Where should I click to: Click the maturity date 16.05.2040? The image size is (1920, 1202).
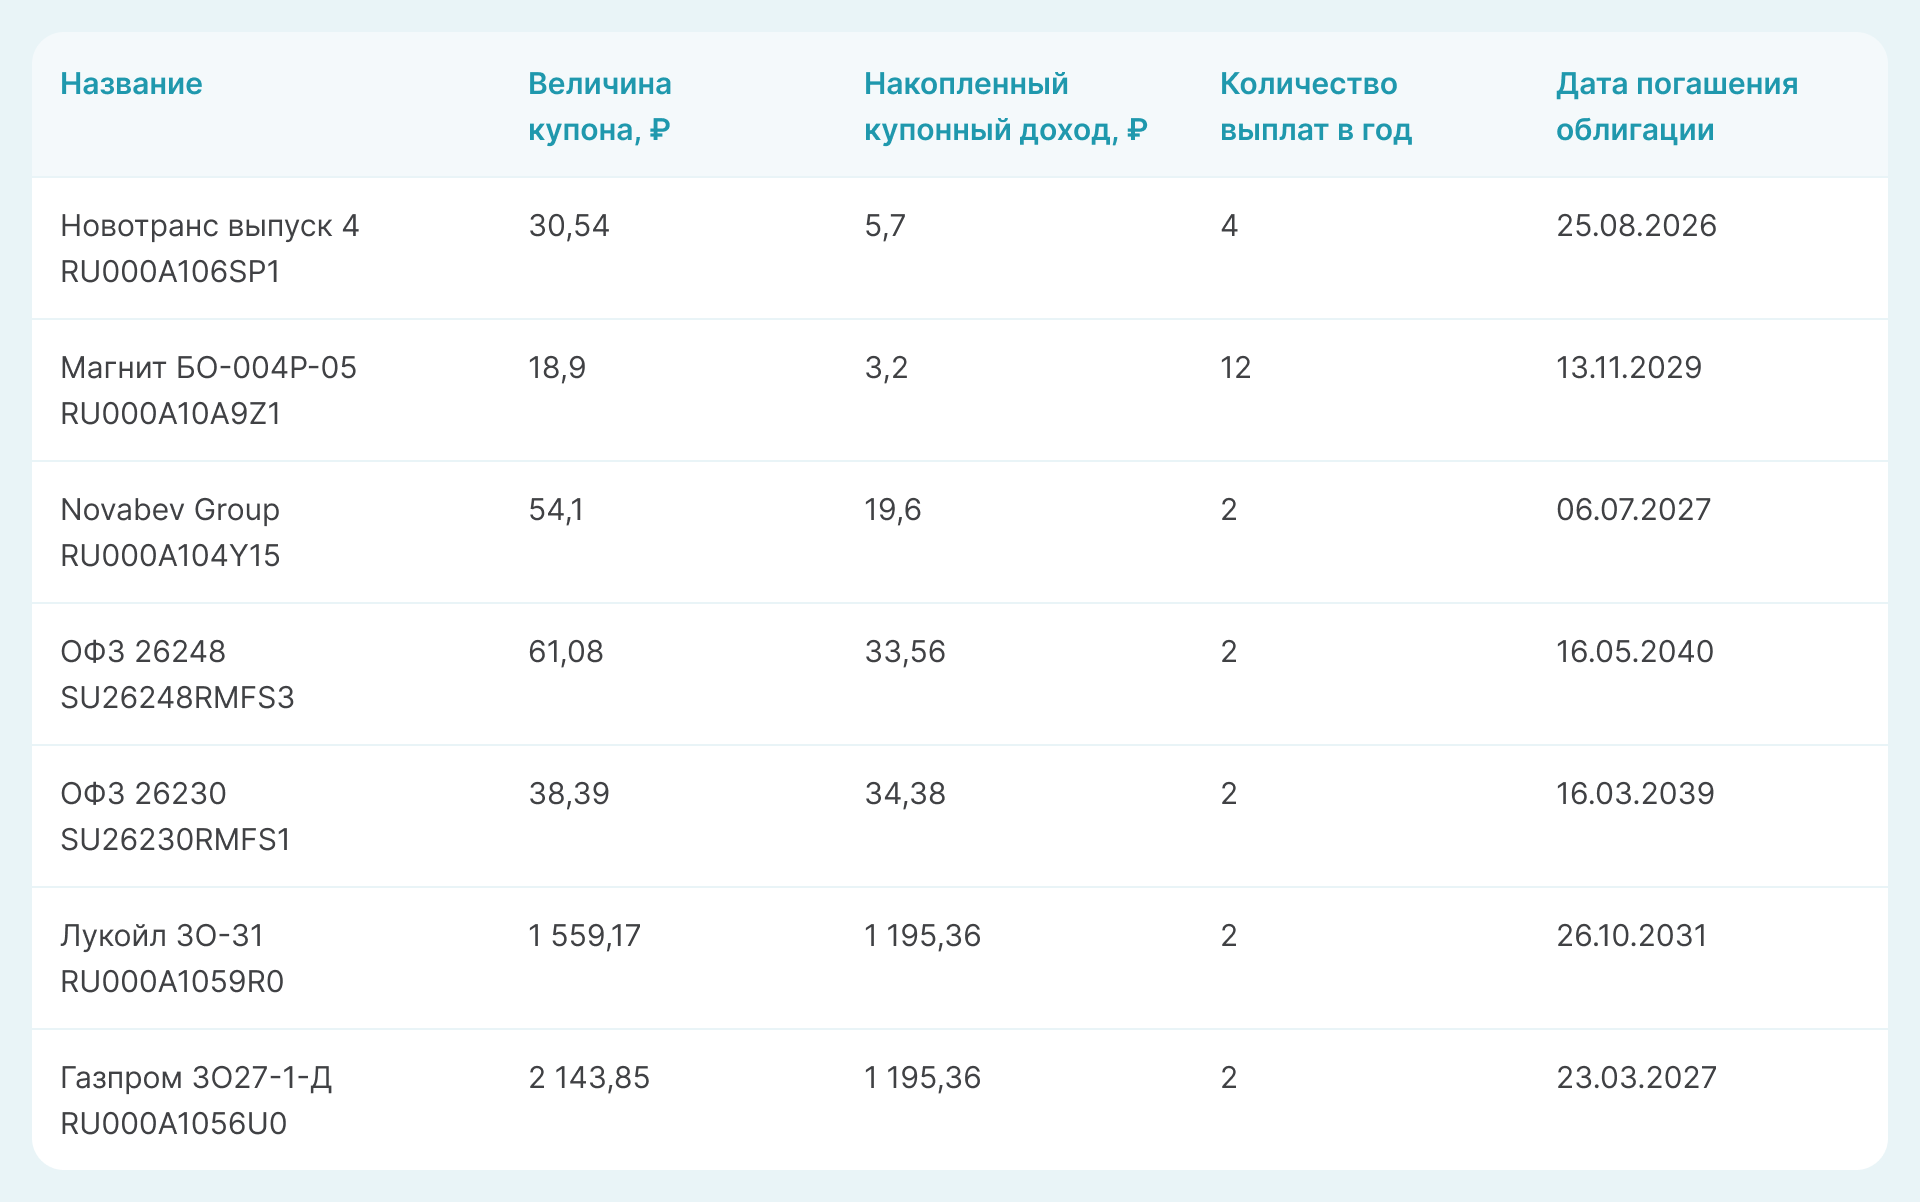(x=1634, y=652)
